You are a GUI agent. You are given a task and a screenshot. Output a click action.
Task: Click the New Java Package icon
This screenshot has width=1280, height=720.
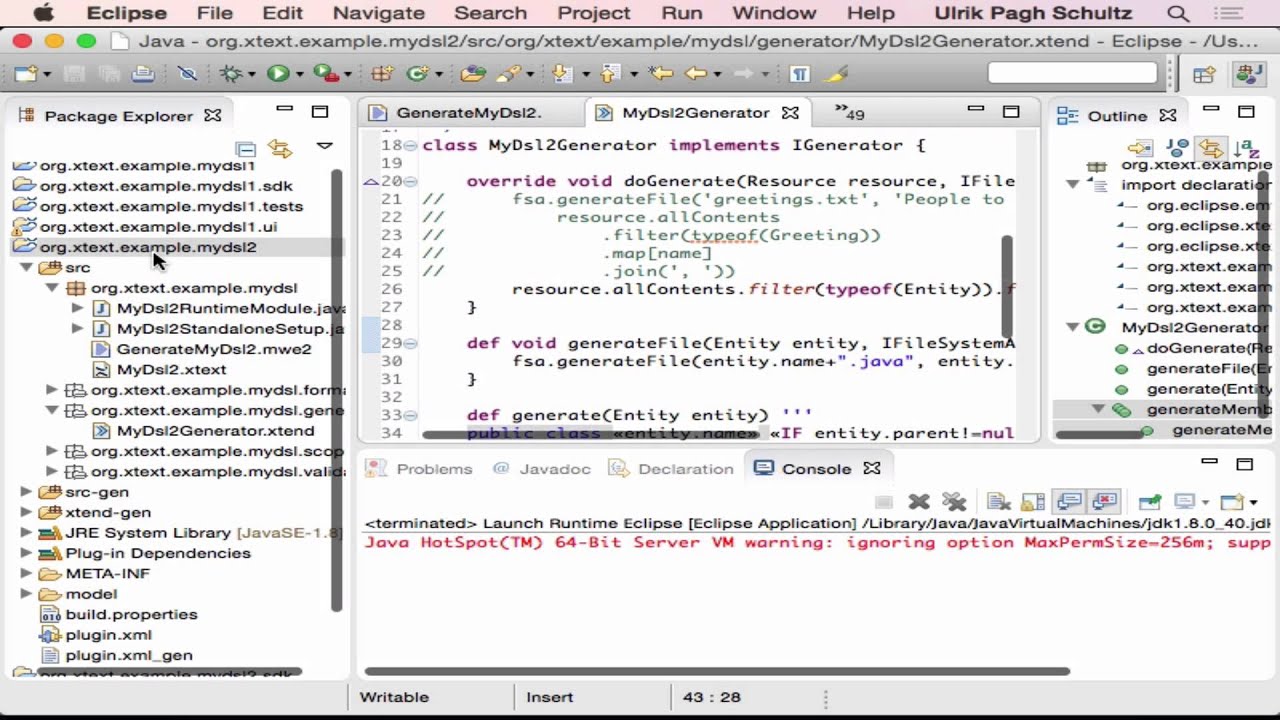pyautogui.click(x=382, y=74)
